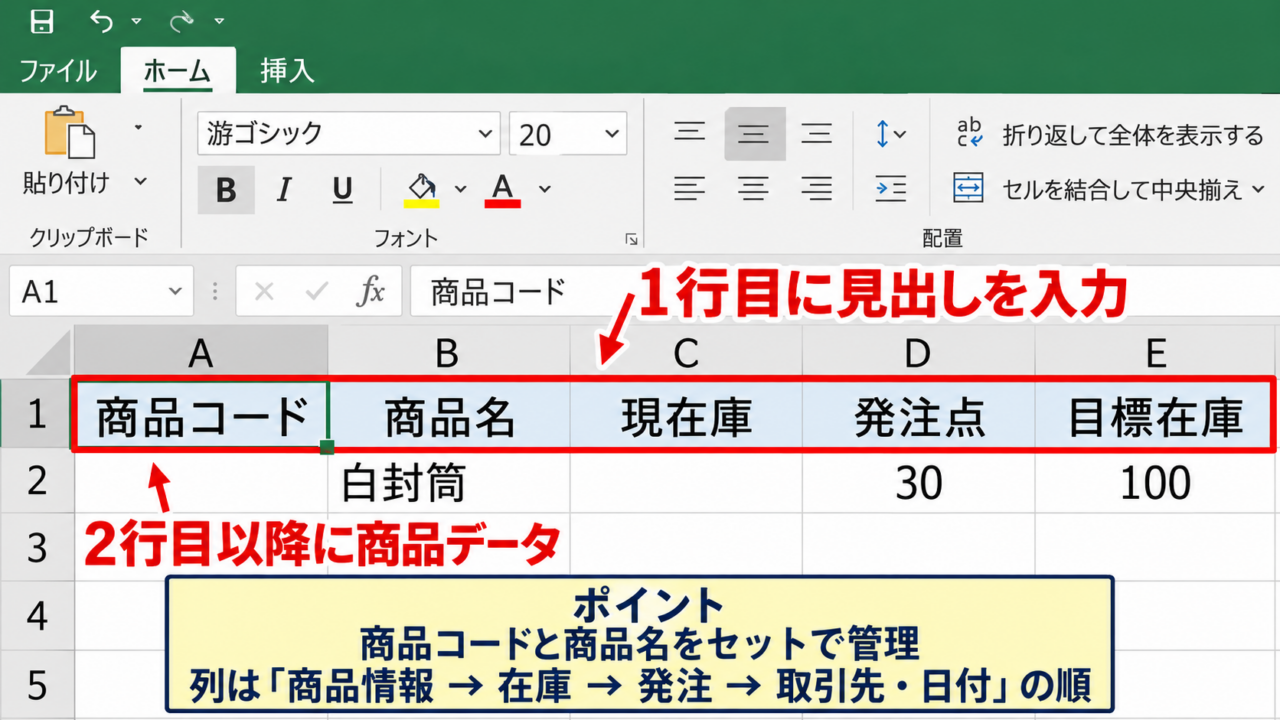Select bottom vertical align icon
This screenshot has height=720, width=1280.
[x=818, y=133]
